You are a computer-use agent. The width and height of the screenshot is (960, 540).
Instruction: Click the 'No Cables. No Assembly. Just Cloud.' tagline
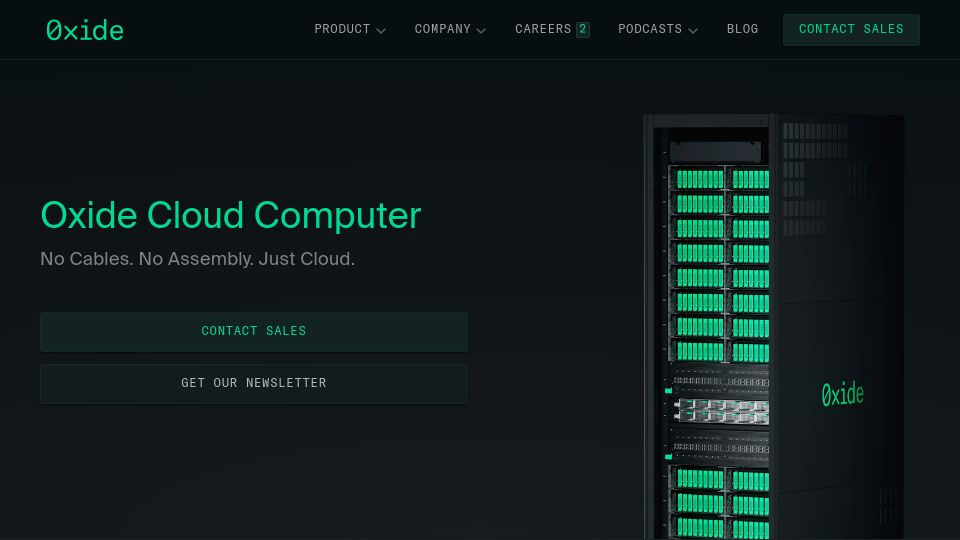198,259
